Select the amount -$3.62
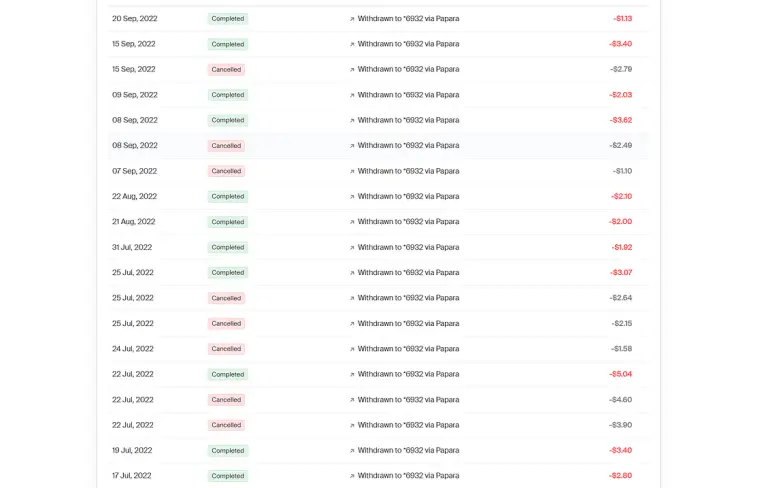The image size is (762, 488). [621, 120]
